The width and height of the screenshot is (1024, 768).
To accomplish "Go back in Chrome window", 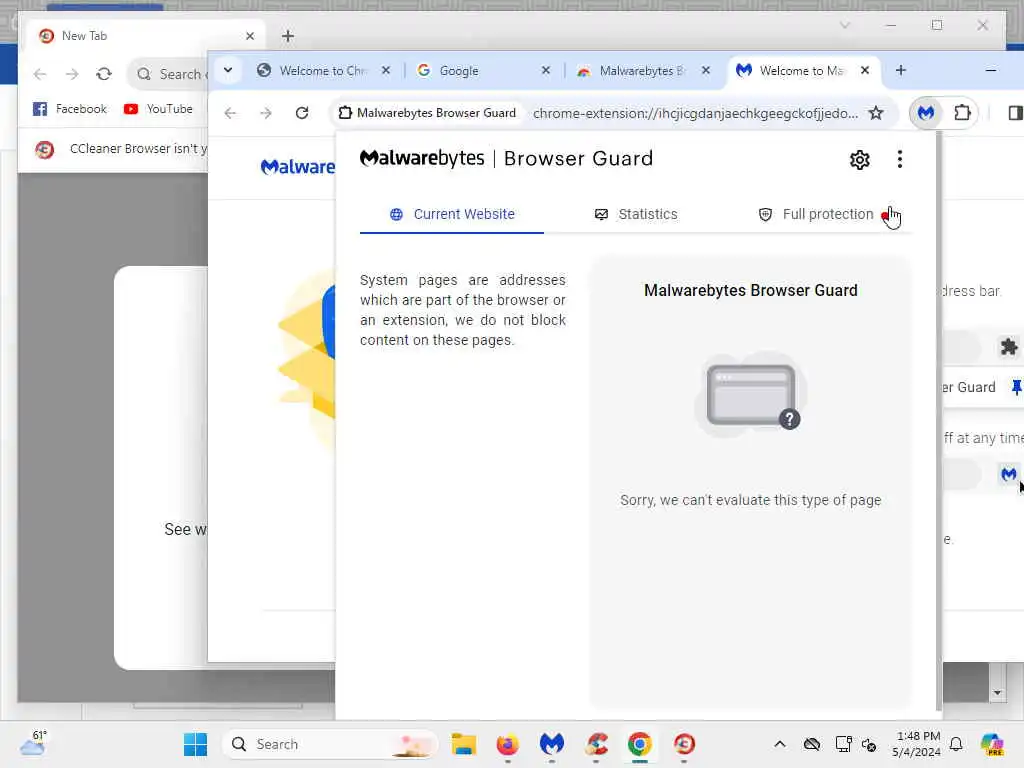I will pos(230,113).
